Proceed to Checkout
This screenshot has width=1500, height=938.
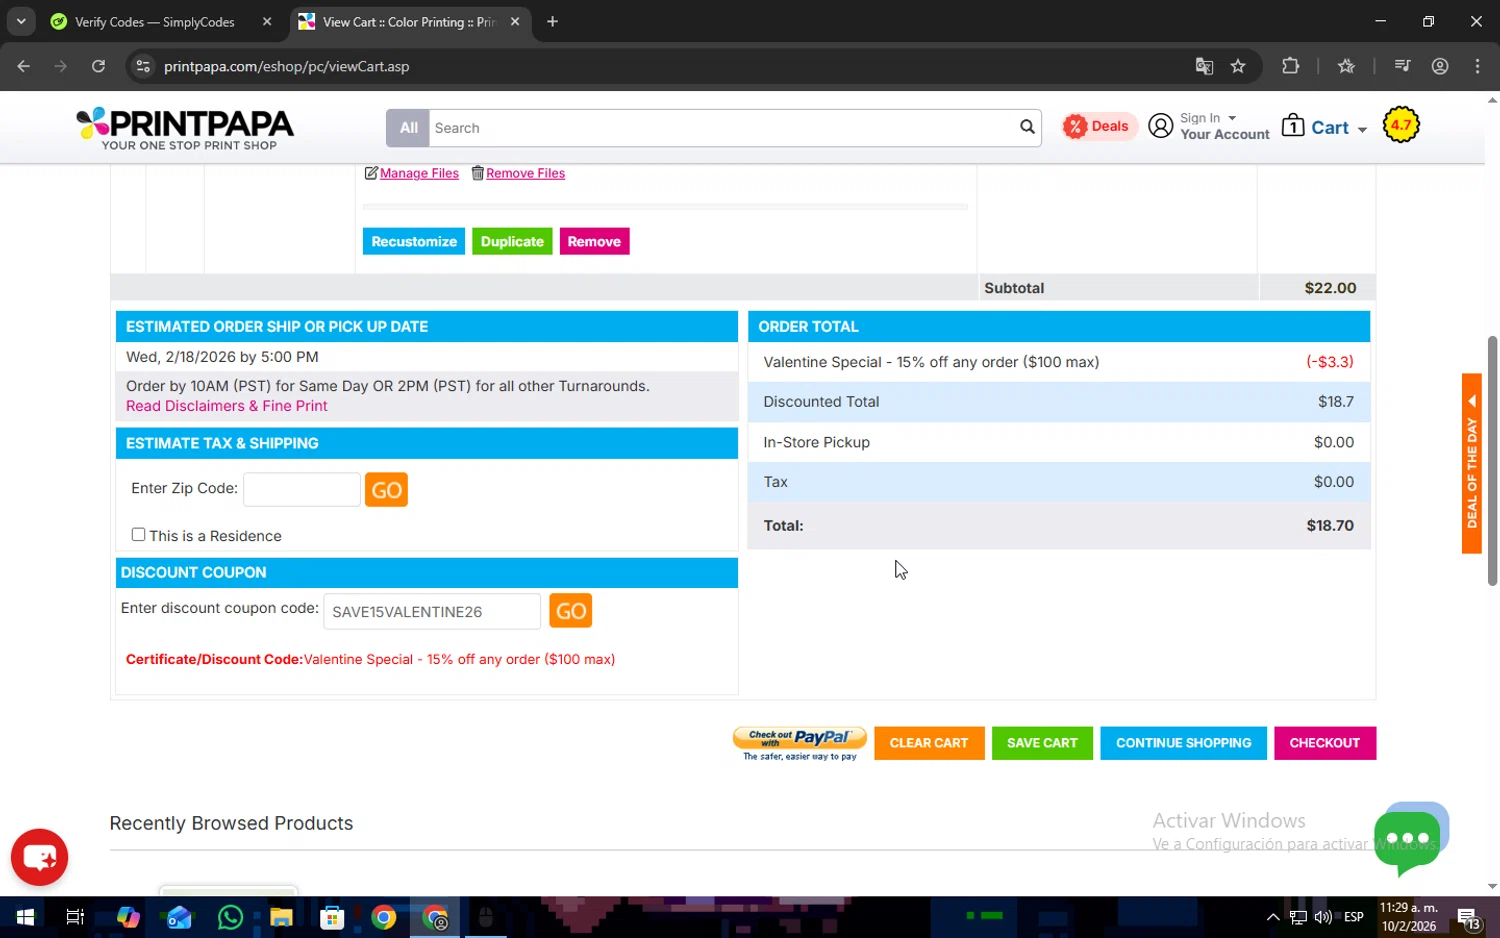pyautogui.click(x=1325, y=743)
